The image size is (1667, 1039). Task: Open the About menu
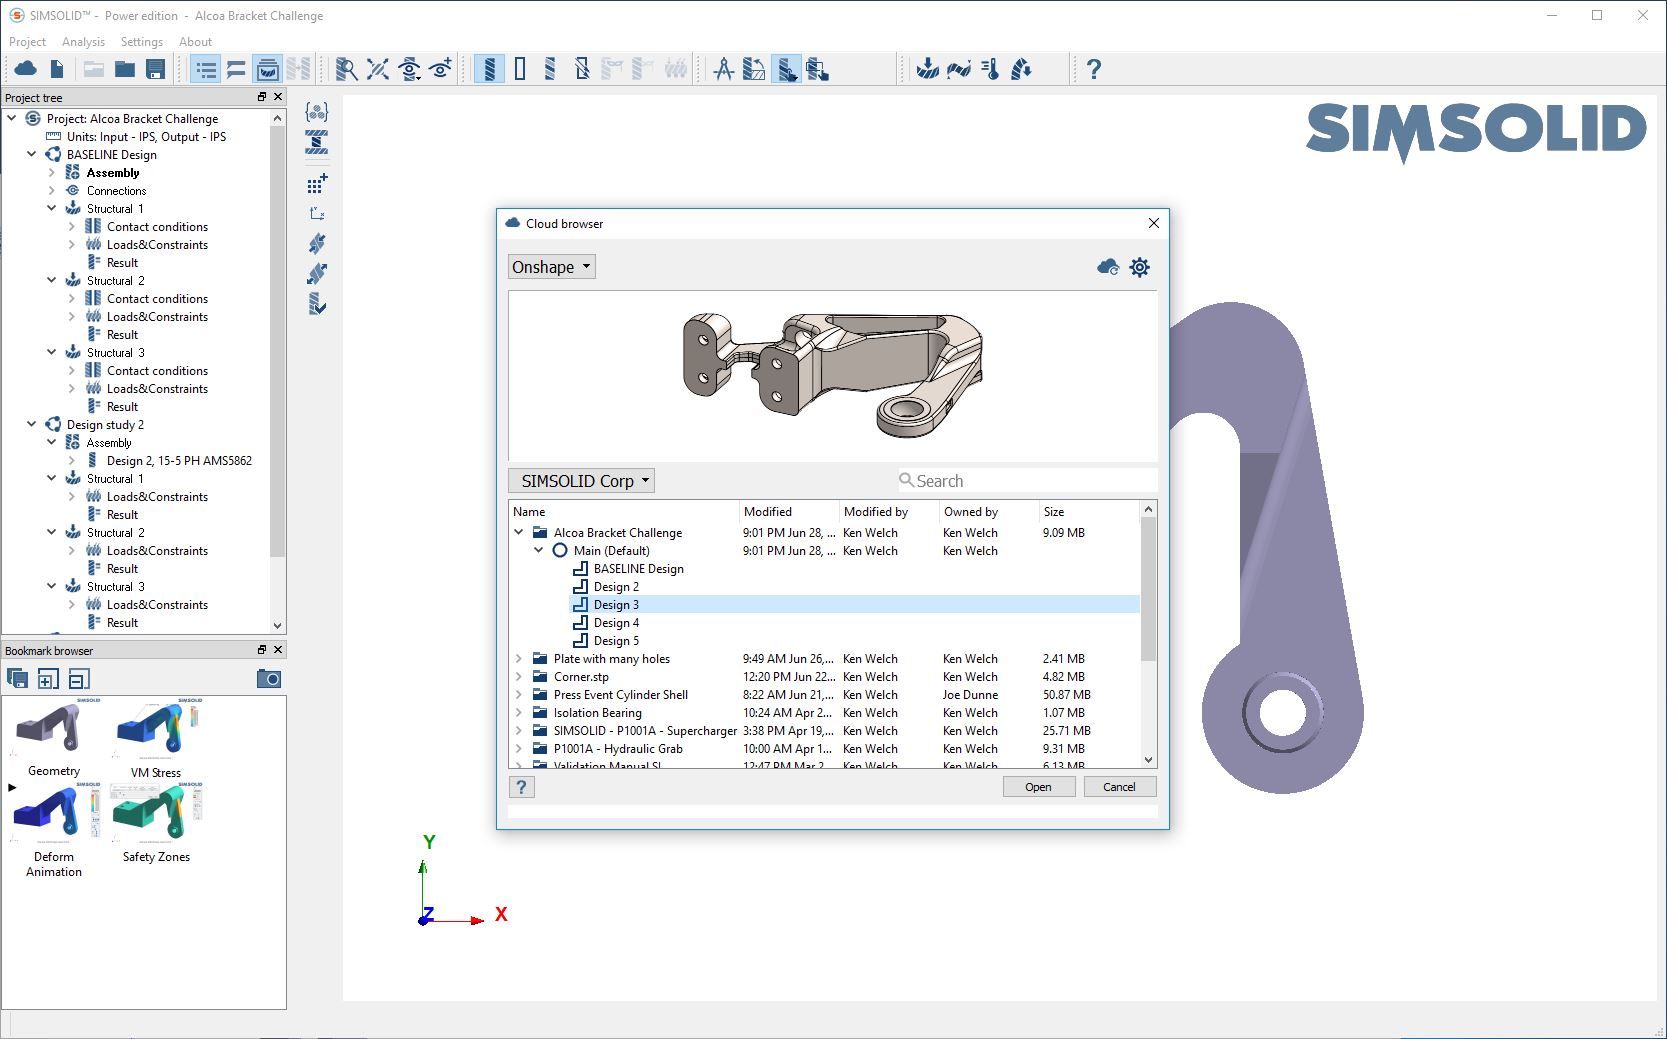195,42
